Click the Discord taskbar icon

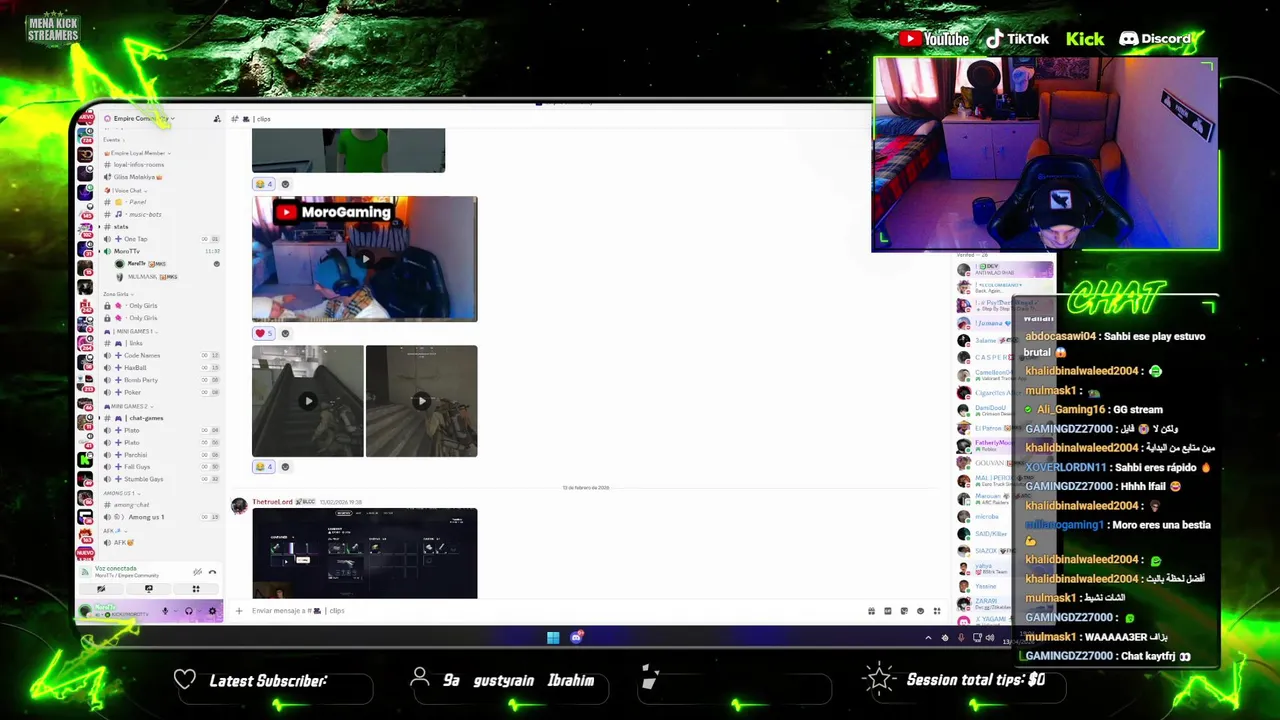coord(577,638)
